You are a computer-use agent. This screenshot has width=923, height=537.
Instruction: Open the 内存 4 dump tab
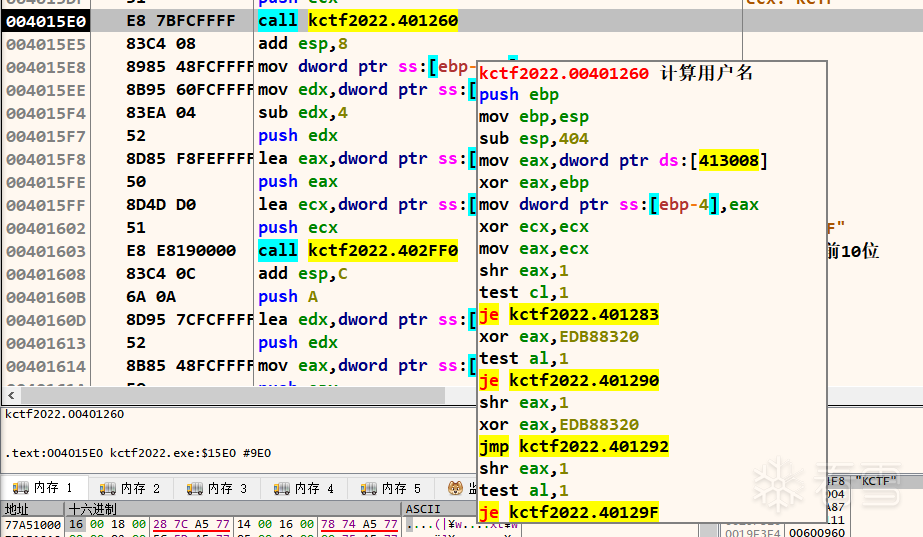pos(306,489)
